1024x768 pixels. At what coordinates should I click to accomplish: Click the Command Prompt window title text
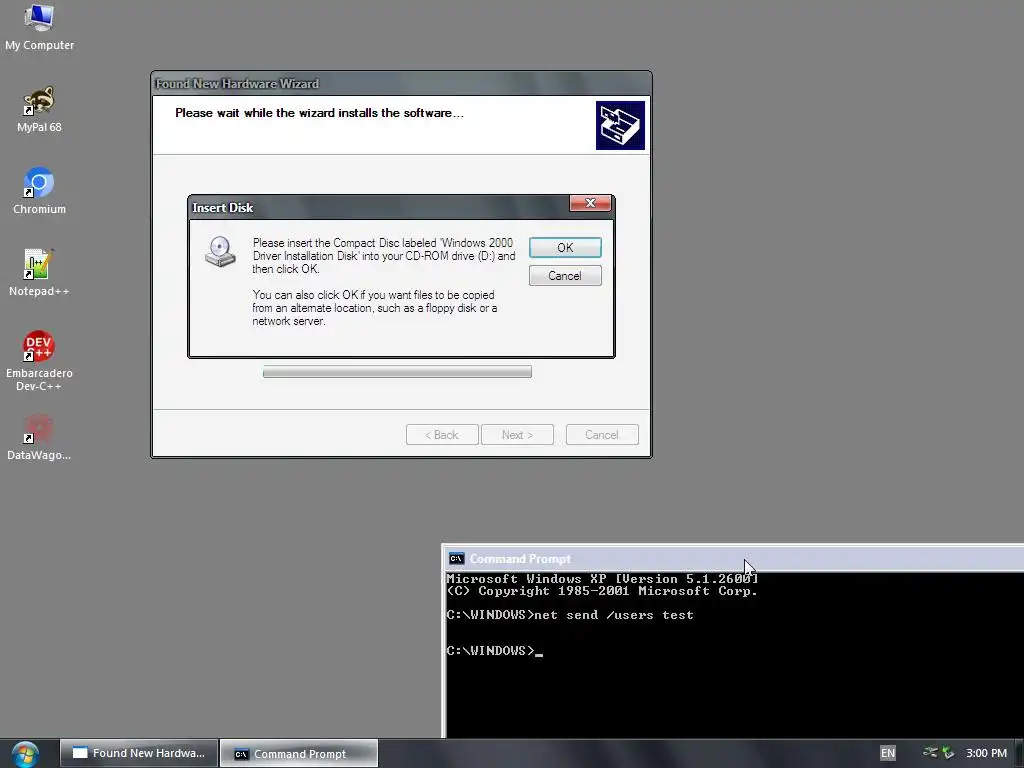(520, 559)
